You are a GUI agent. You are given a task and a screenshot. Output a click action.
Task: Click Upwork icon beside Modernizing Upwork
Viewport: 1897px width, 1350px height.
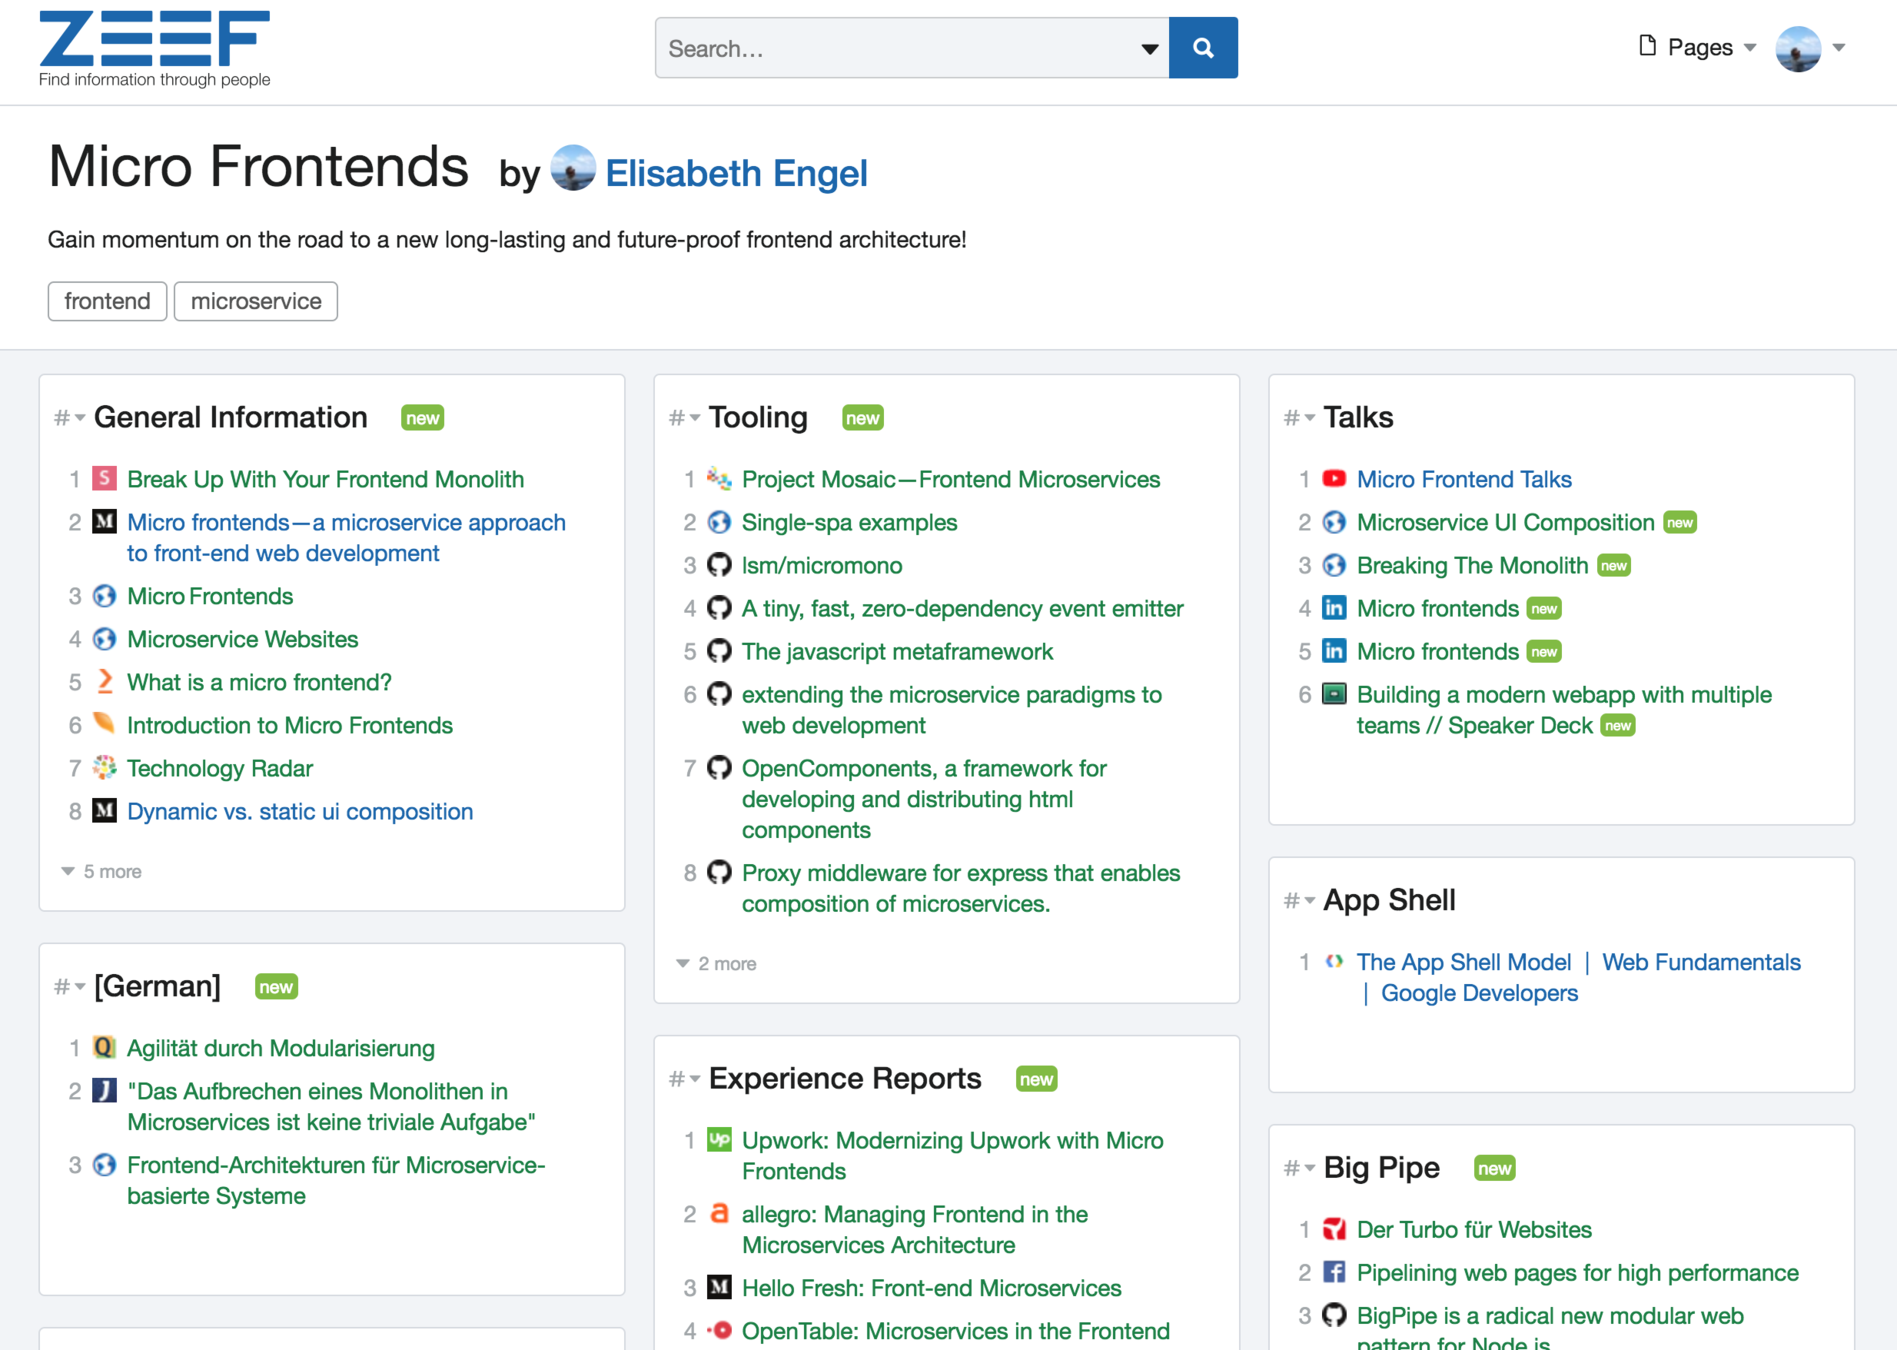[719, 1139]
